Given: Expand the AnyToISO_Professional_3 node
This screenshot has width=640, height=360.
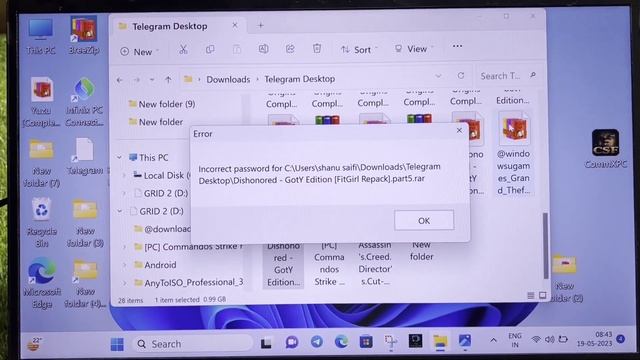Looking at the screenshot, I should (x=124, y=282).
